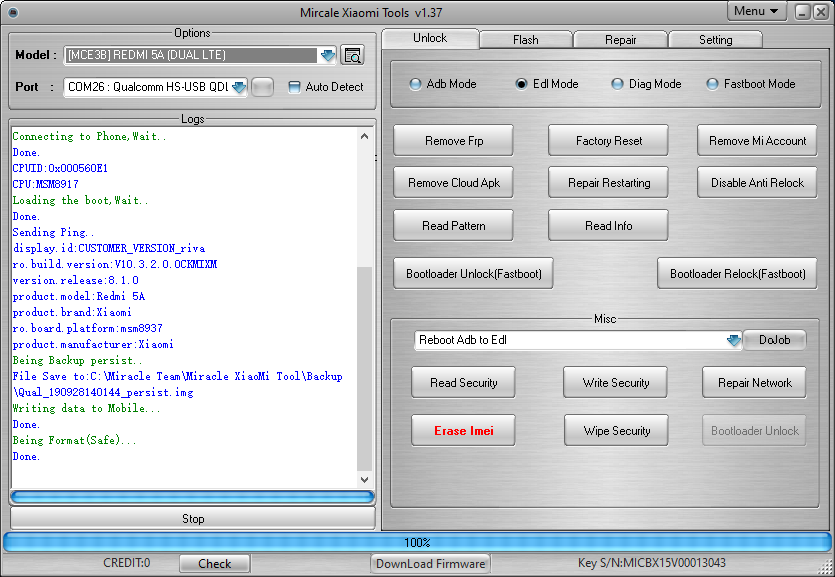The height and width of the screenshot is (577, 835).
Task: Click the app icon in the title bar
Action: [x=13, y=12]
